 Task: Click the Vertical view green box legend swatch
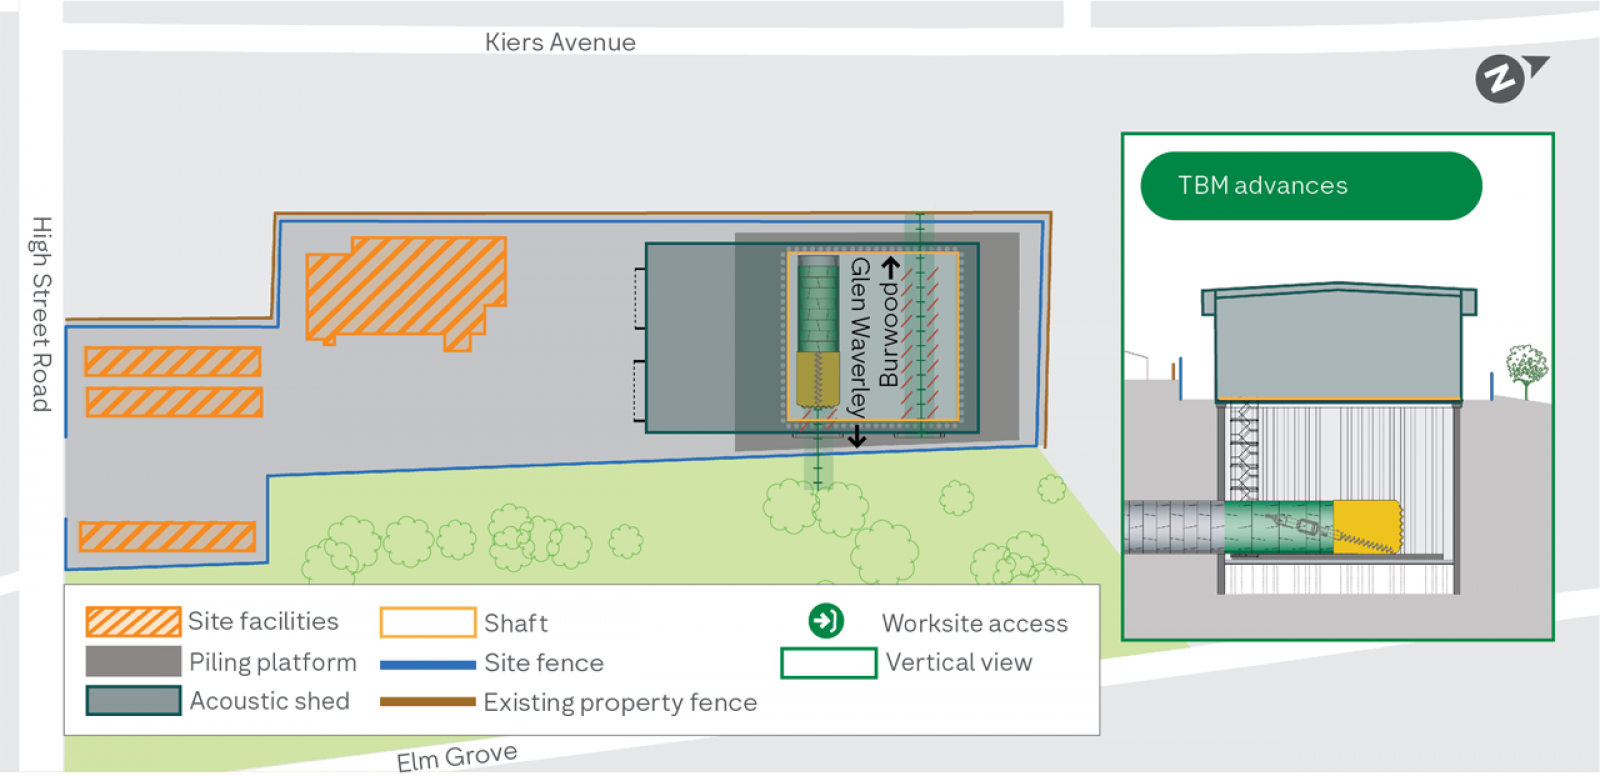coord(829,663)
